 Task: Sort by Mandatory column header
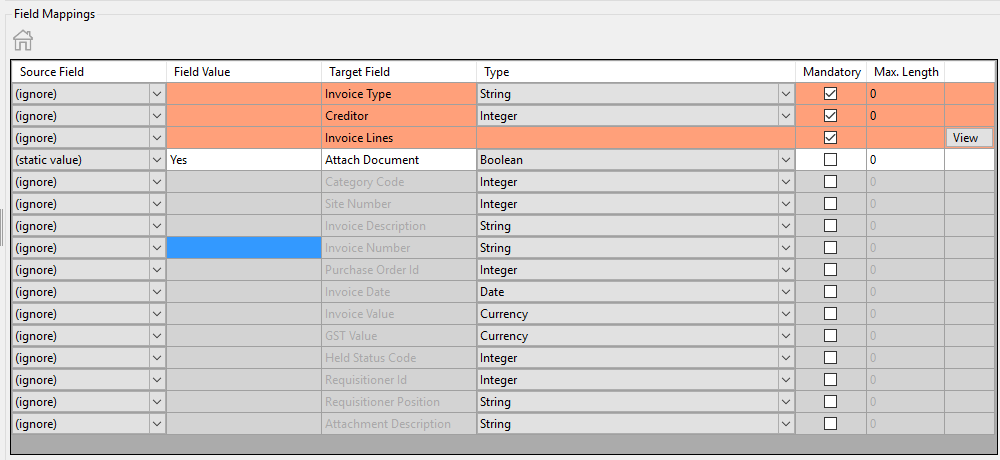point(830,72)
